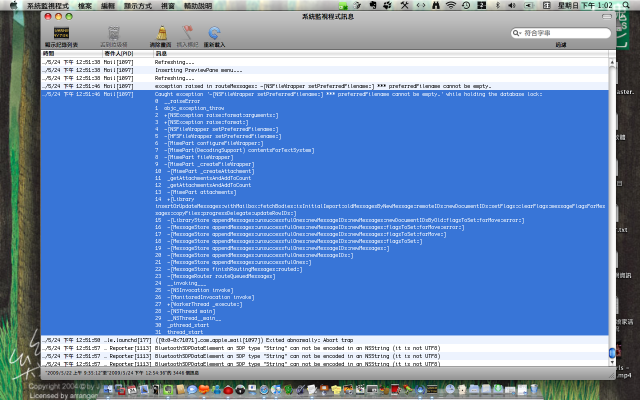Open the Apple menu

[x=14, y=5]
